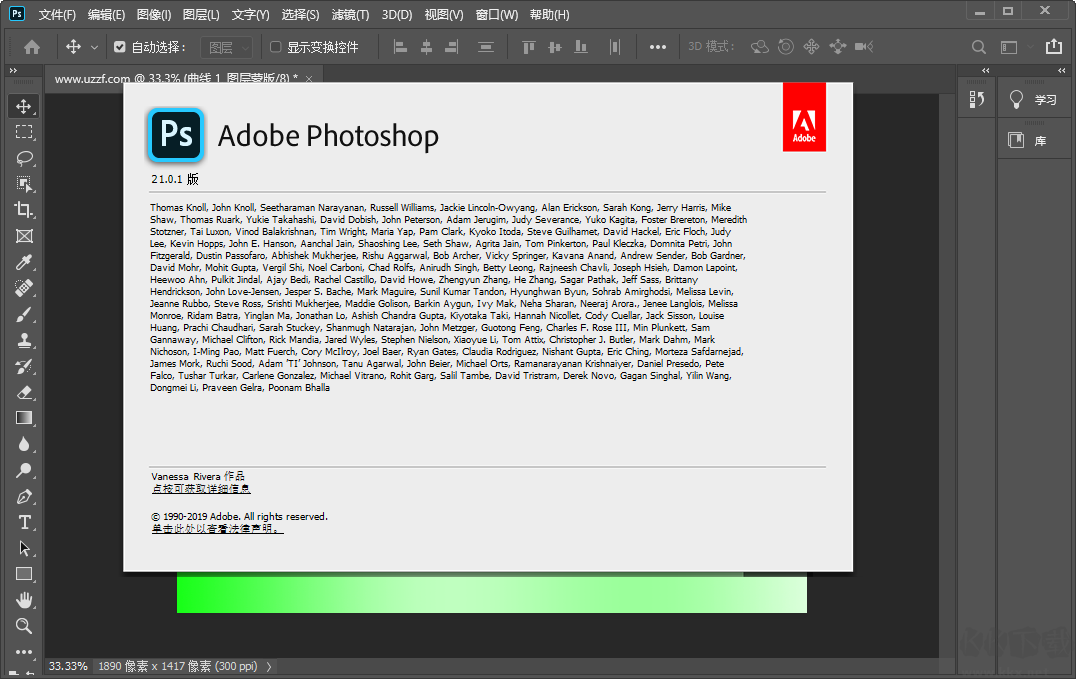Viewport: 1076px width, 679px height.
Task: Select the Lasso tool
Action: (24, 158)
